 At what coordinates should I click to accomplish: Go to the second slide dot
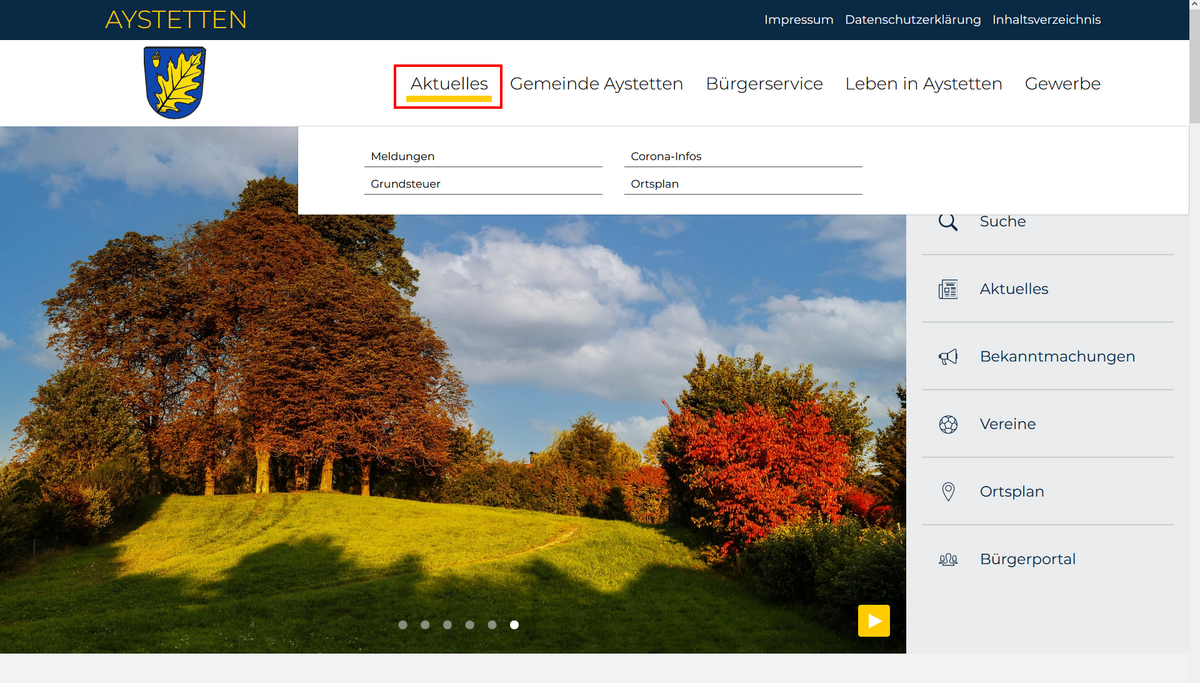[x=425, y=625]
